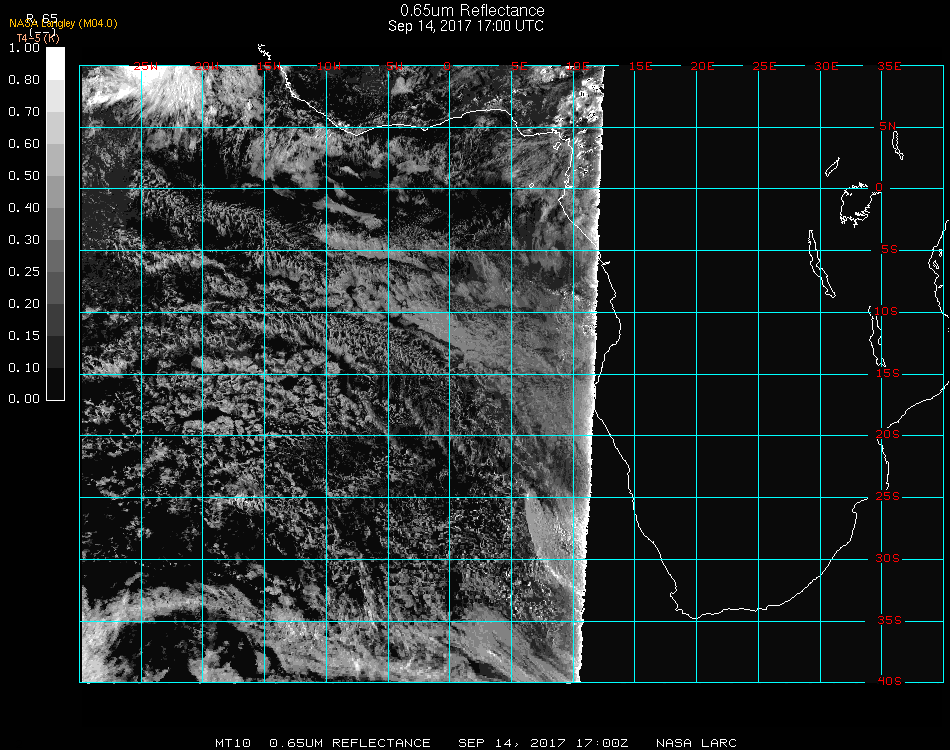Click the 40S latitude label
950x750 pixels.
pos(889,682)
